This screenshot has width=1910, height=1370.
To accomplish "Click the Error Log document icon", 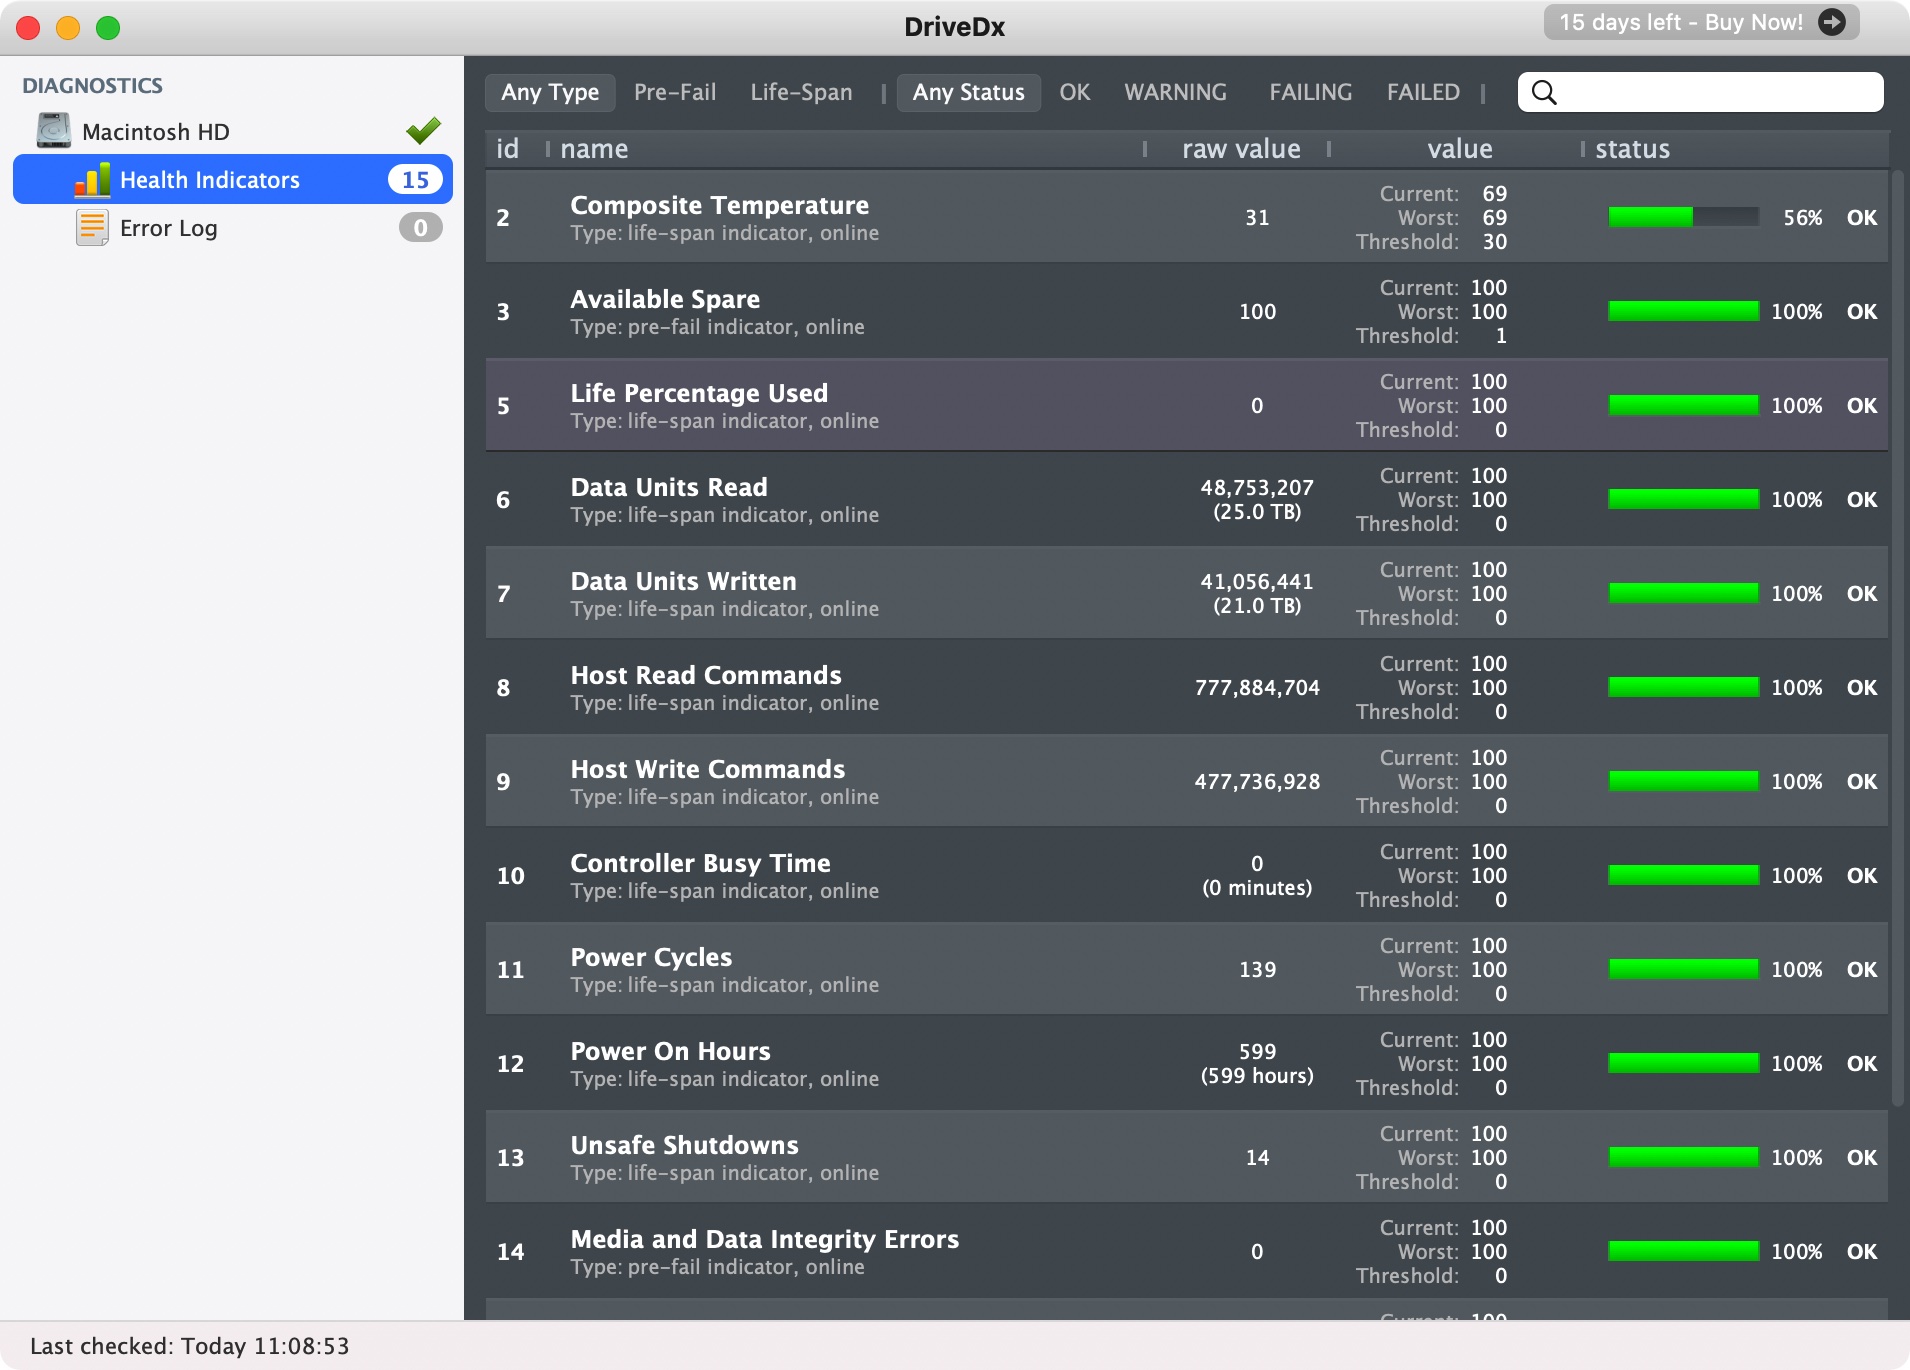I will [x=92, y=228].
